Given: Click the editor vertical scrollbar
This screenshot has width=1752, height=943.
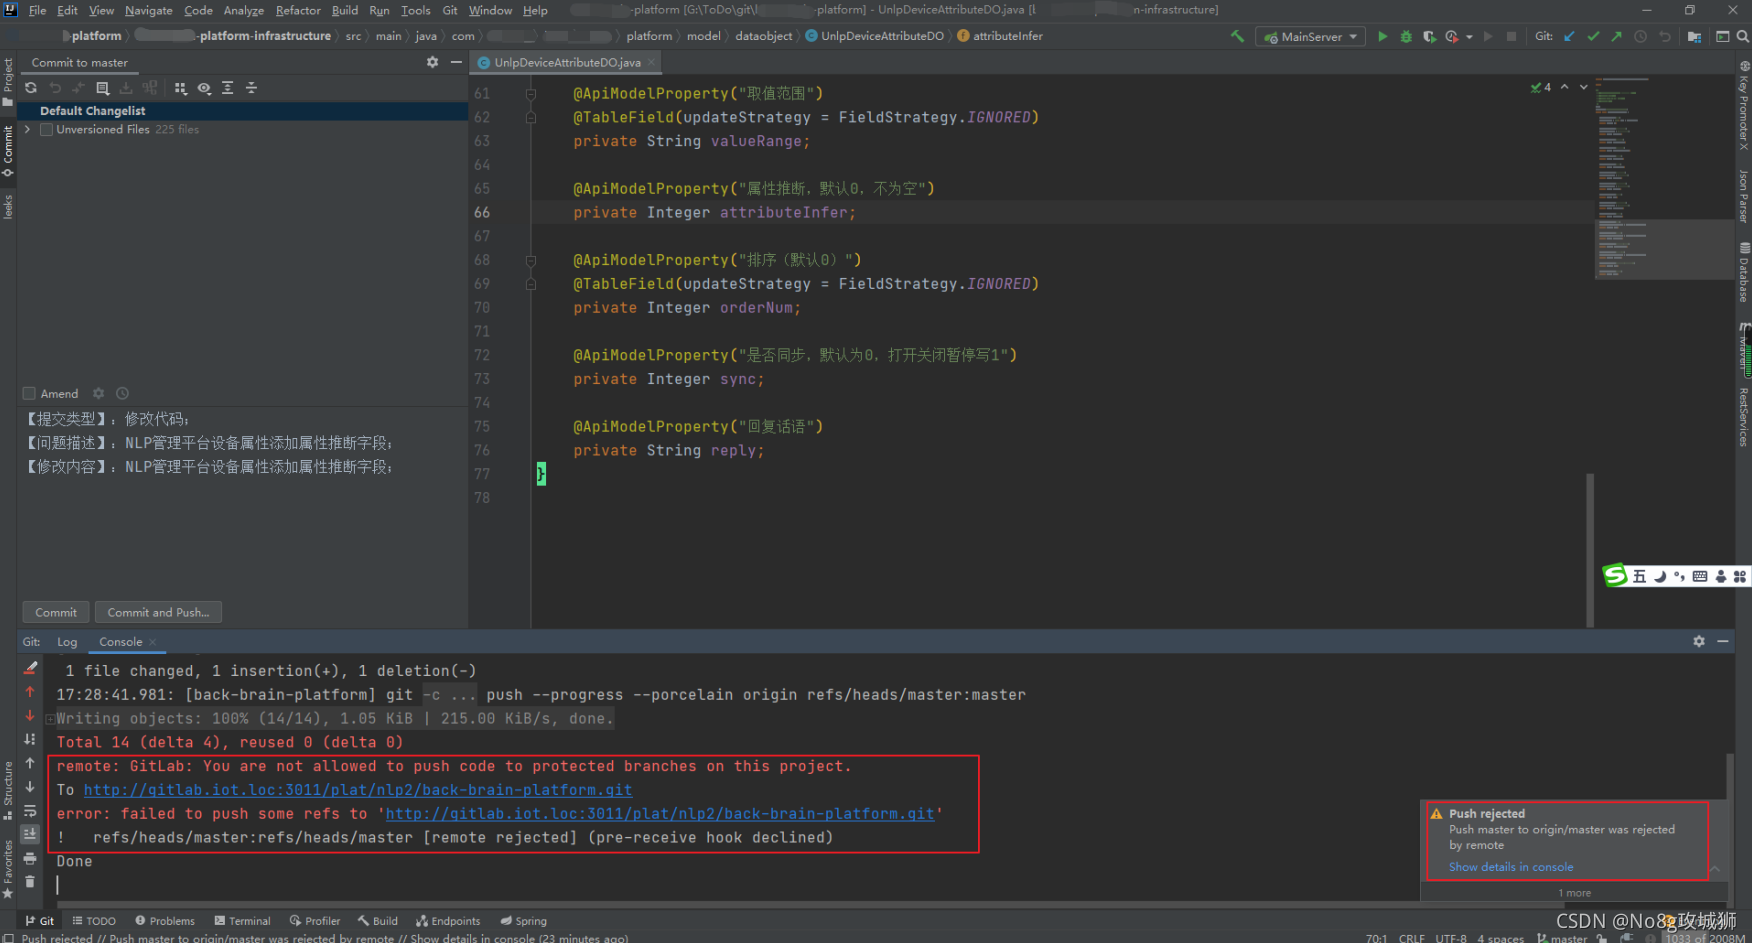Looking at the screenshot, I should tap(1590, 550).
